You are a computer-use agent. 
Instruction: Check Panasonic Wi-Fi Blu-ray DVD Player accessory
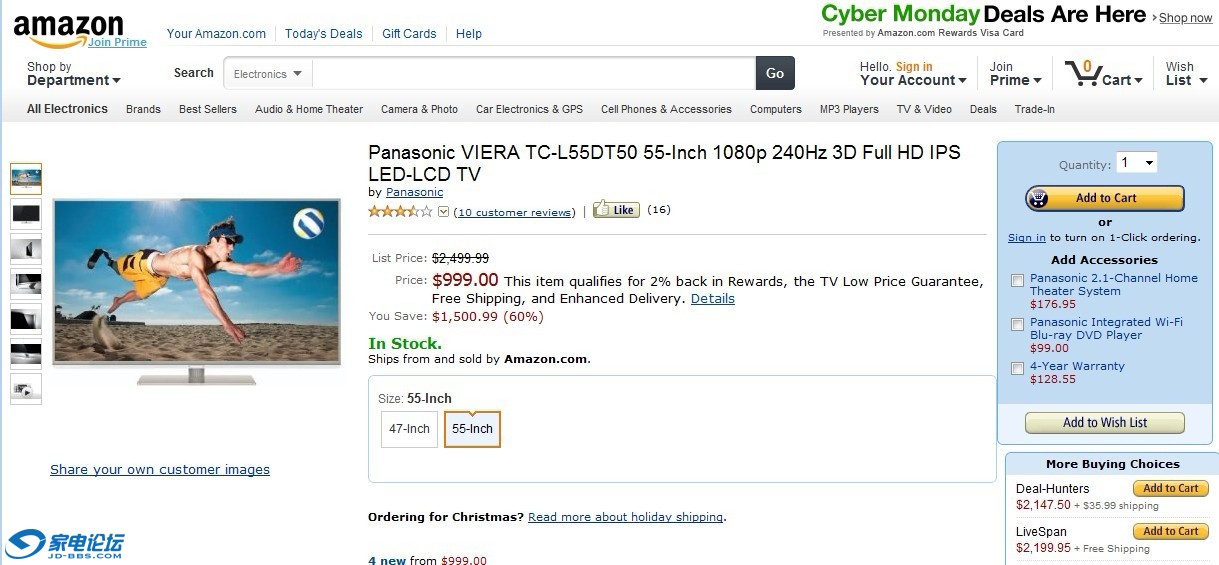[x=1017, y=324]
